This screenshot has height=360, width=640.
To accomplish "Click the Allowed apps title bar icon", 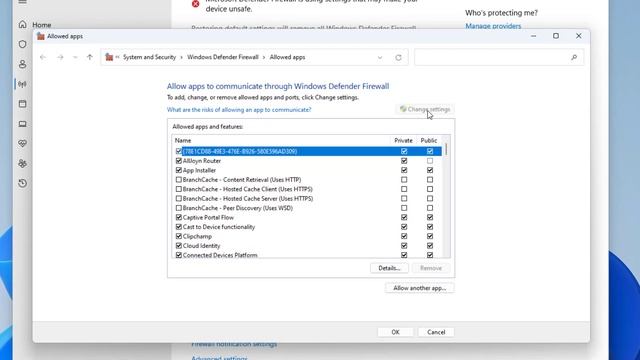I will click(x=40, y=36).
